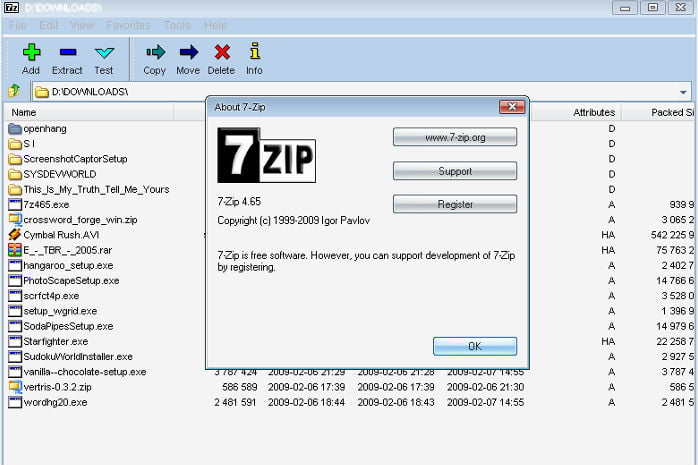
Task: Go up one folder level icon
Action: (14, 91)
